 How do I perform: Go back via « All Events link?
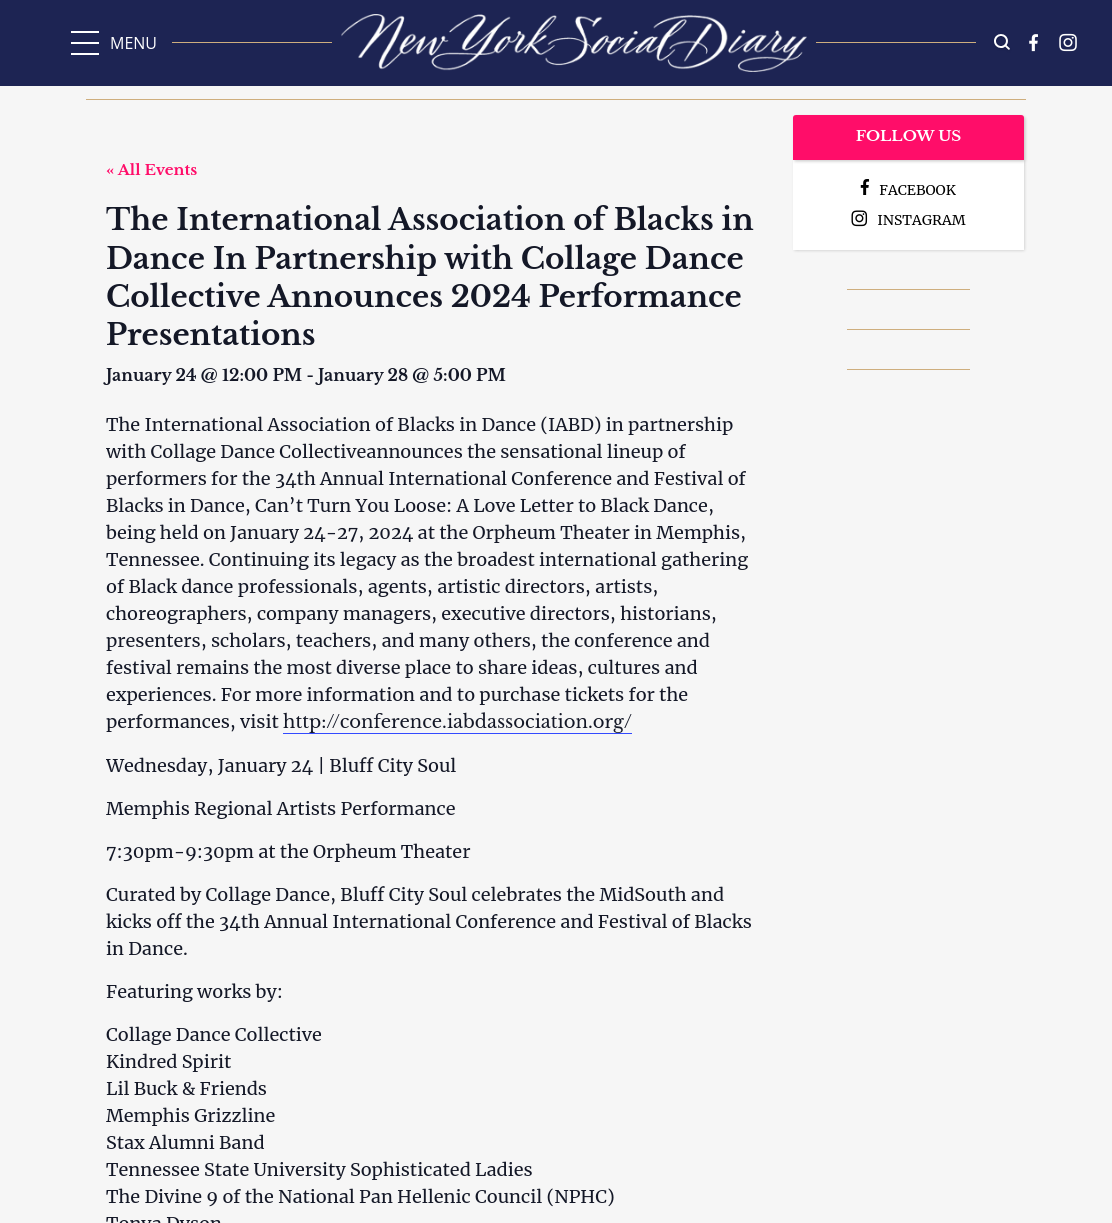tap(152, 170)
